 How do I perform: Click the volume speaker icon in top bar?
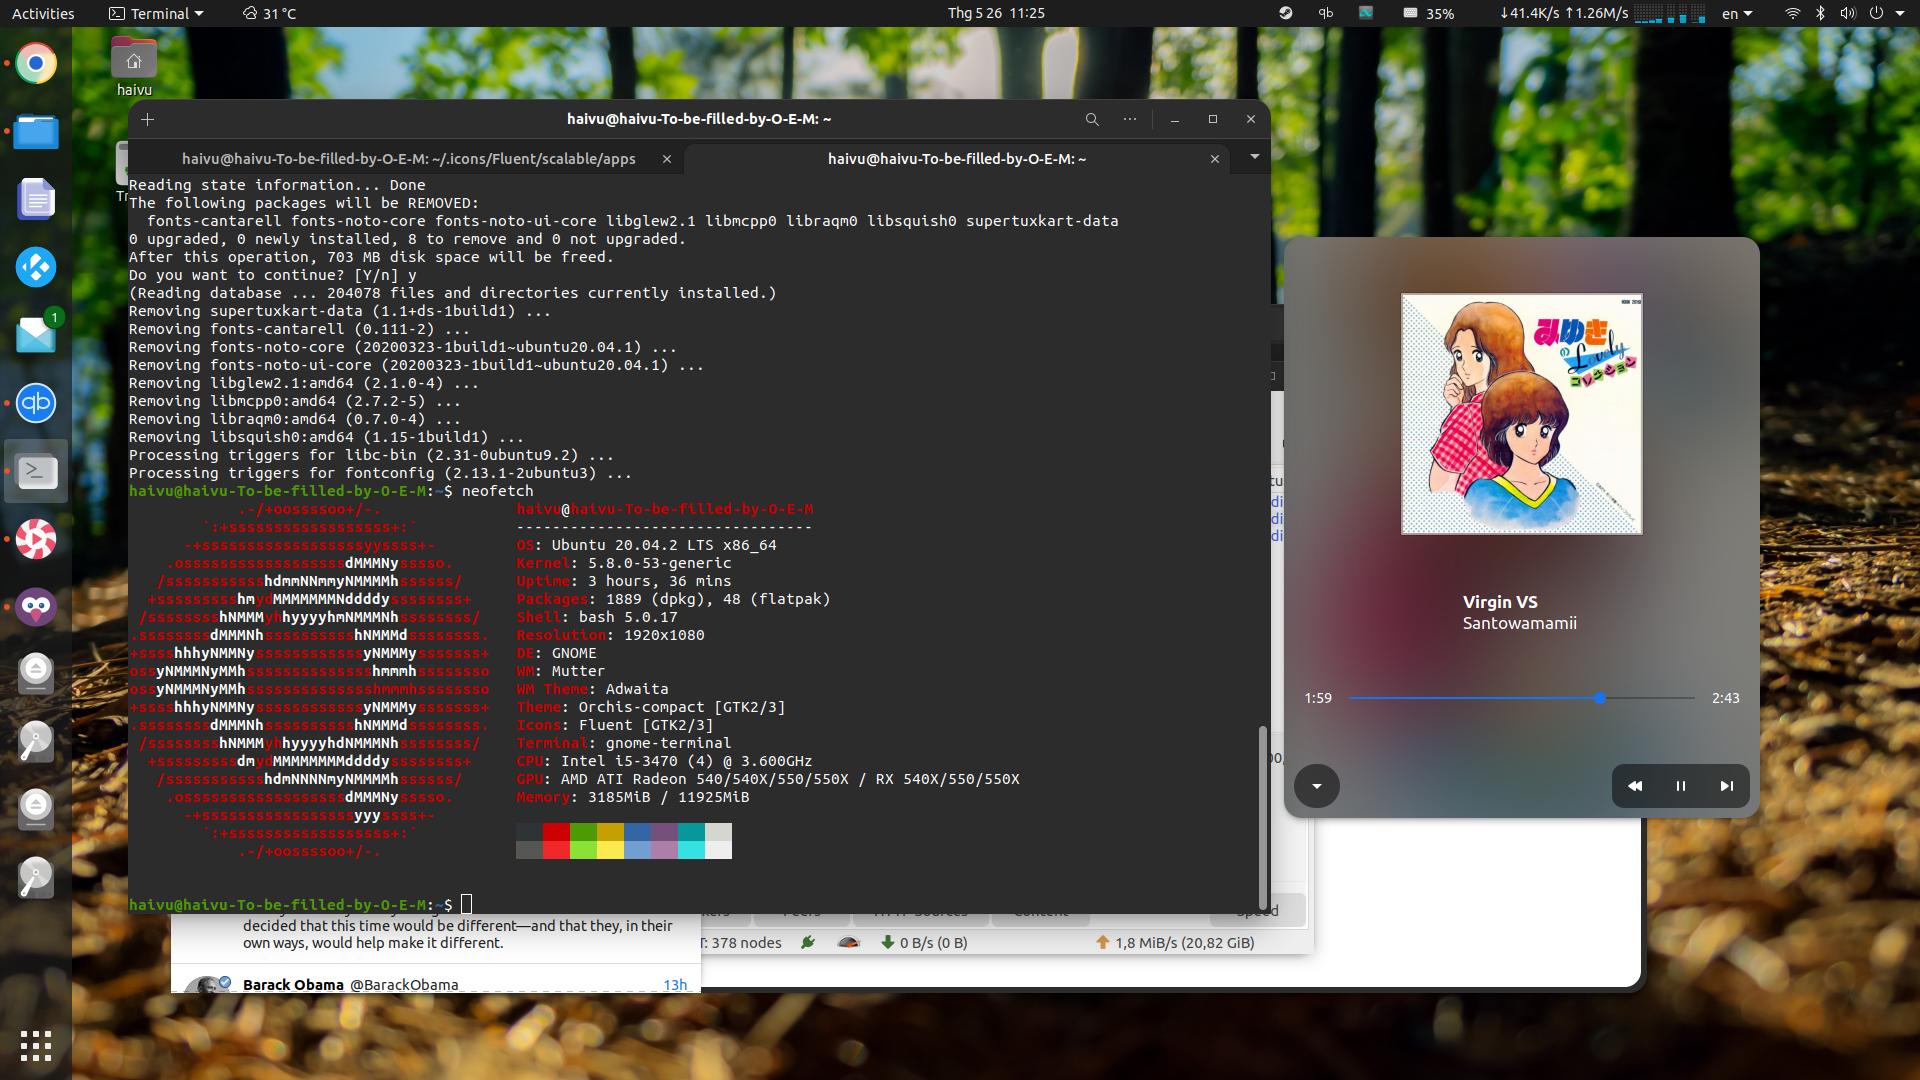click(1848, 13)
